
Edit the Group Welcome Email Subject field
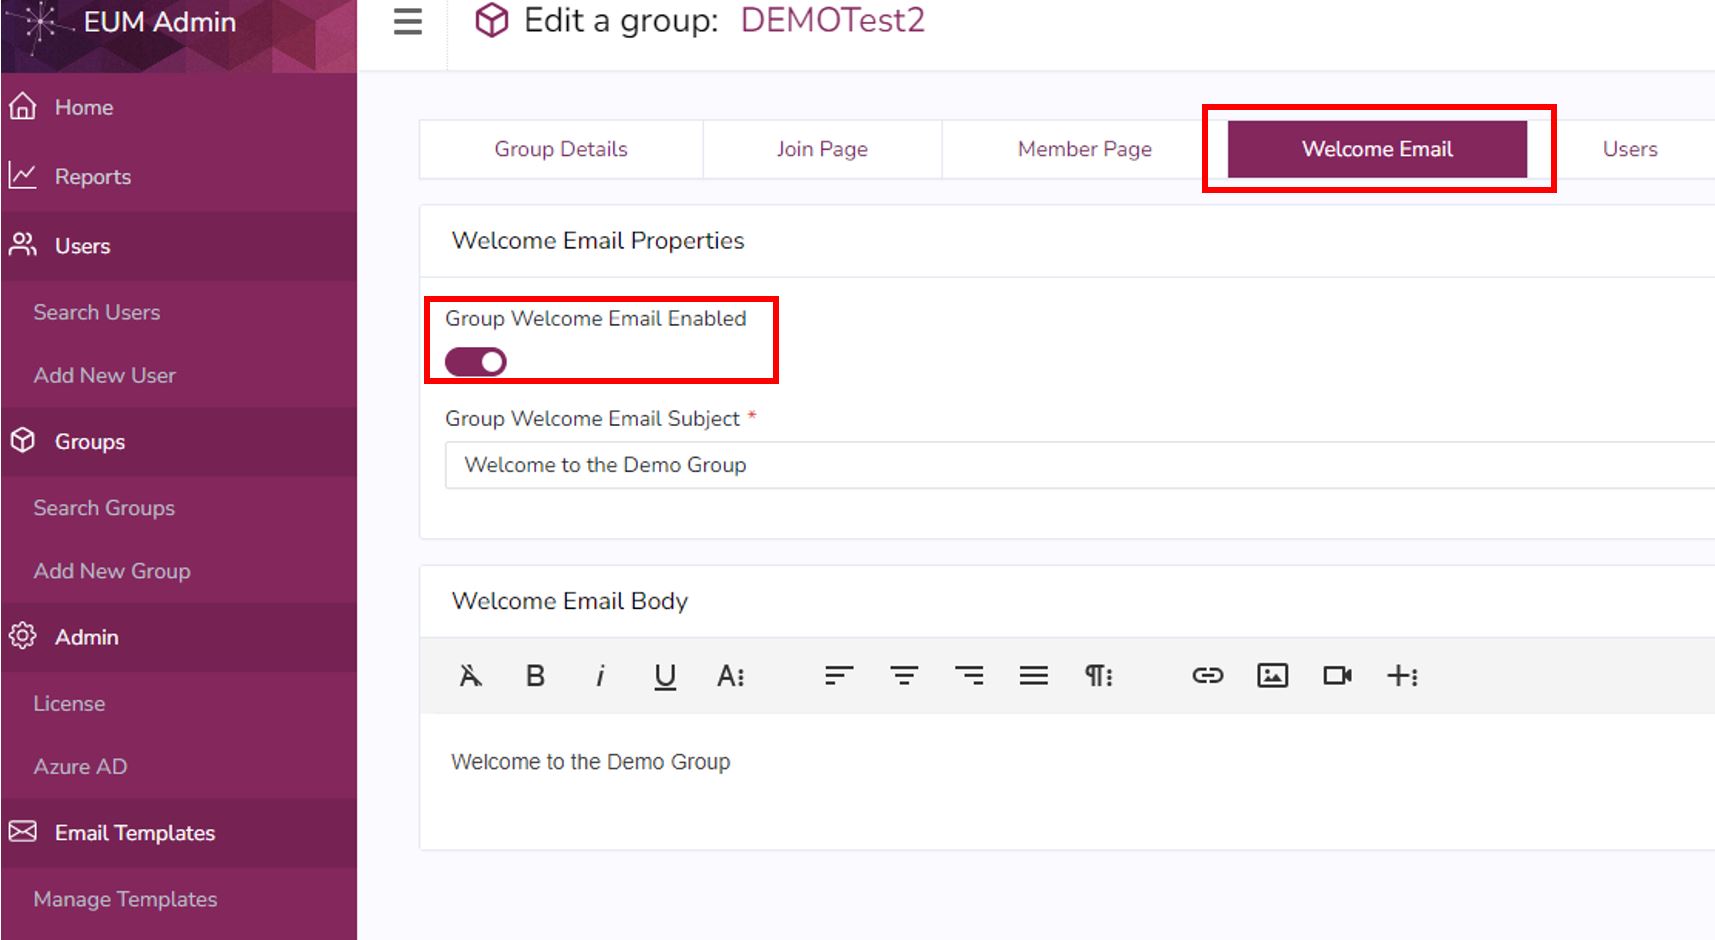[x=800, y=464]
